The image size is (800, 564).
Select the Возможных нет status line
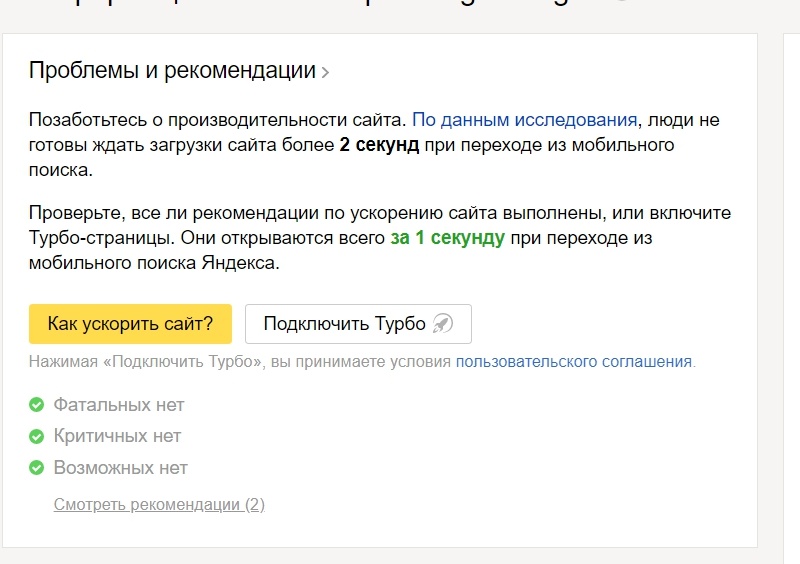[x=120, y=467]
